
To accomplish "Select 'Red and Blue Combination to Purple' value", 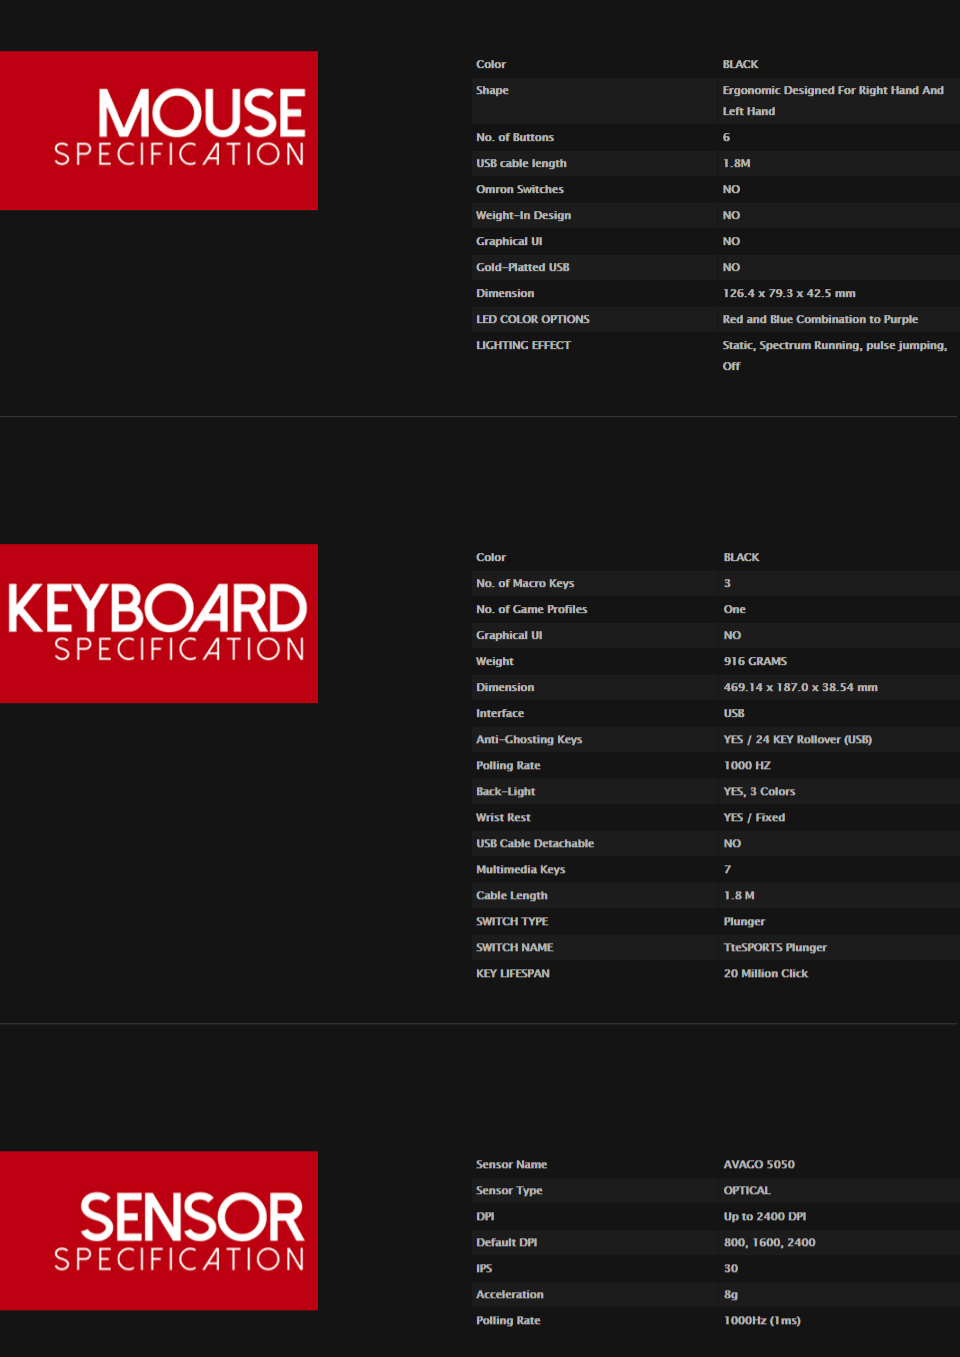I will (820, 319).
